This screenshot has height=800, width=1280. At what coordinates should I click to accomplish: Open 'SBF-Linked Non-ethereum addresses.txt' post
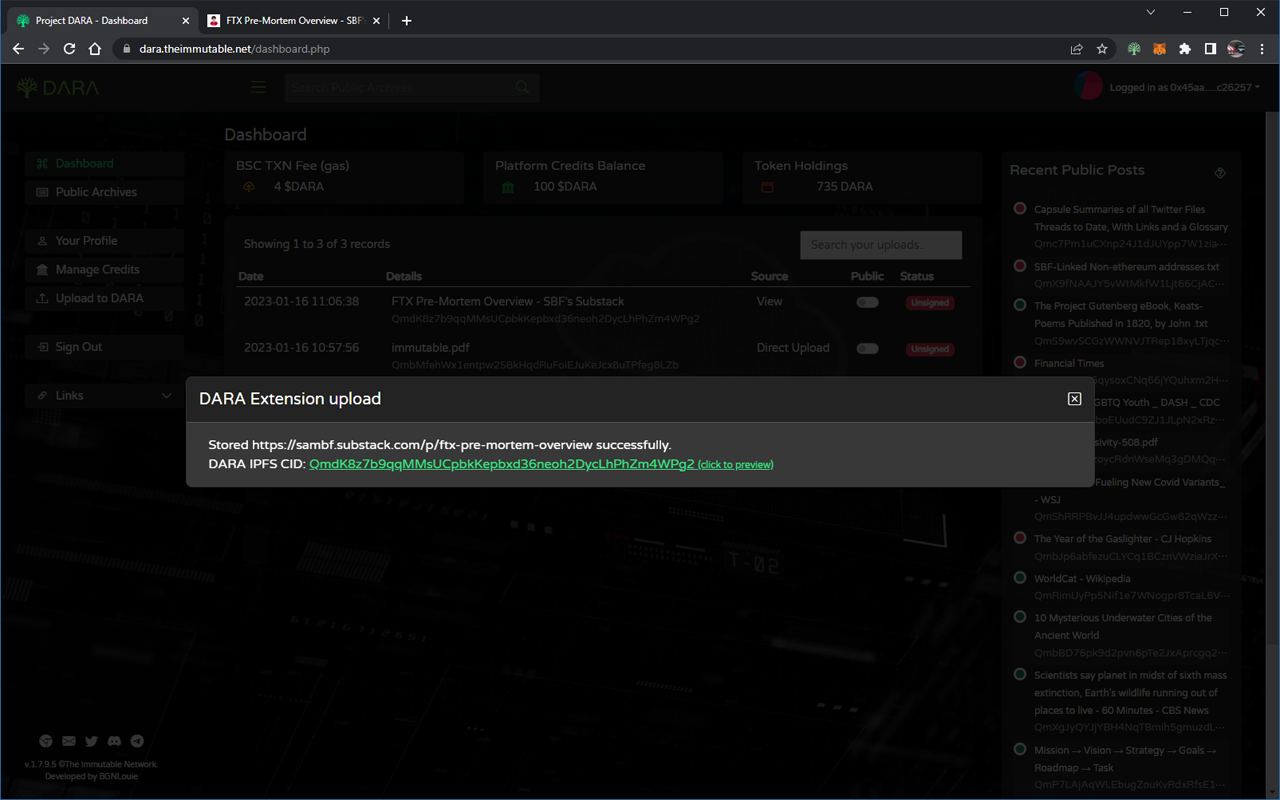coord(1127,267)
